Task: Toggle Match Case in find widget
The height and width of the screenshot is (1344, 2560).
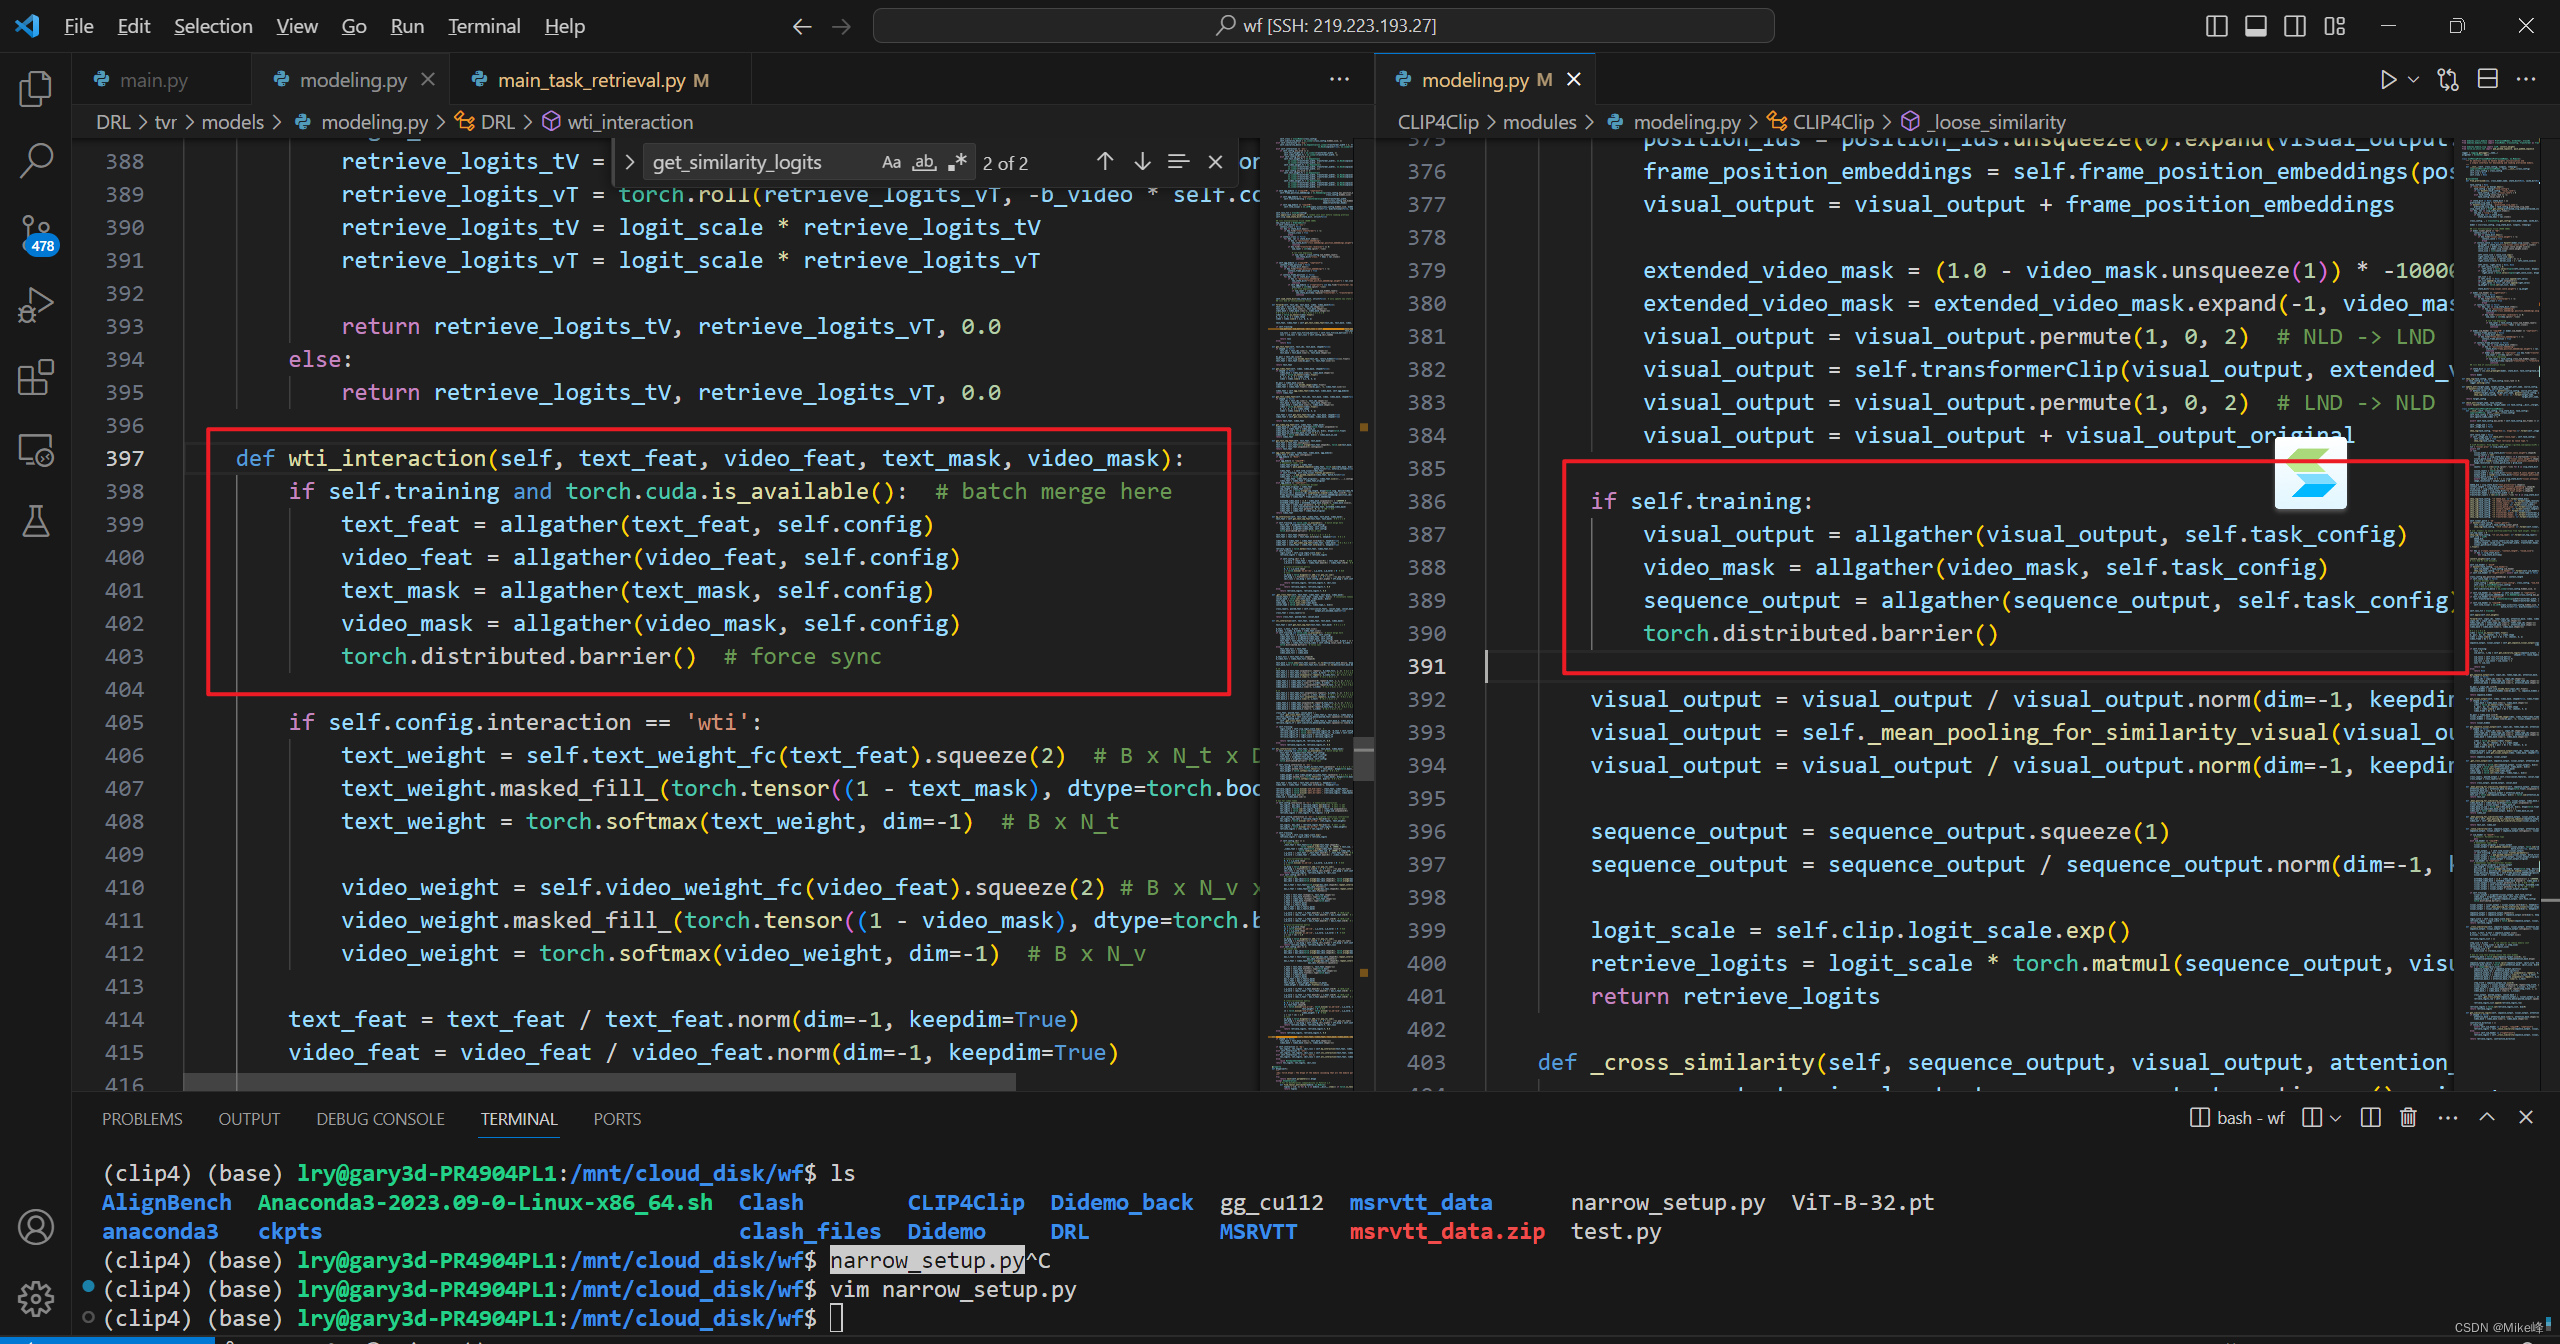Action: 891,162
